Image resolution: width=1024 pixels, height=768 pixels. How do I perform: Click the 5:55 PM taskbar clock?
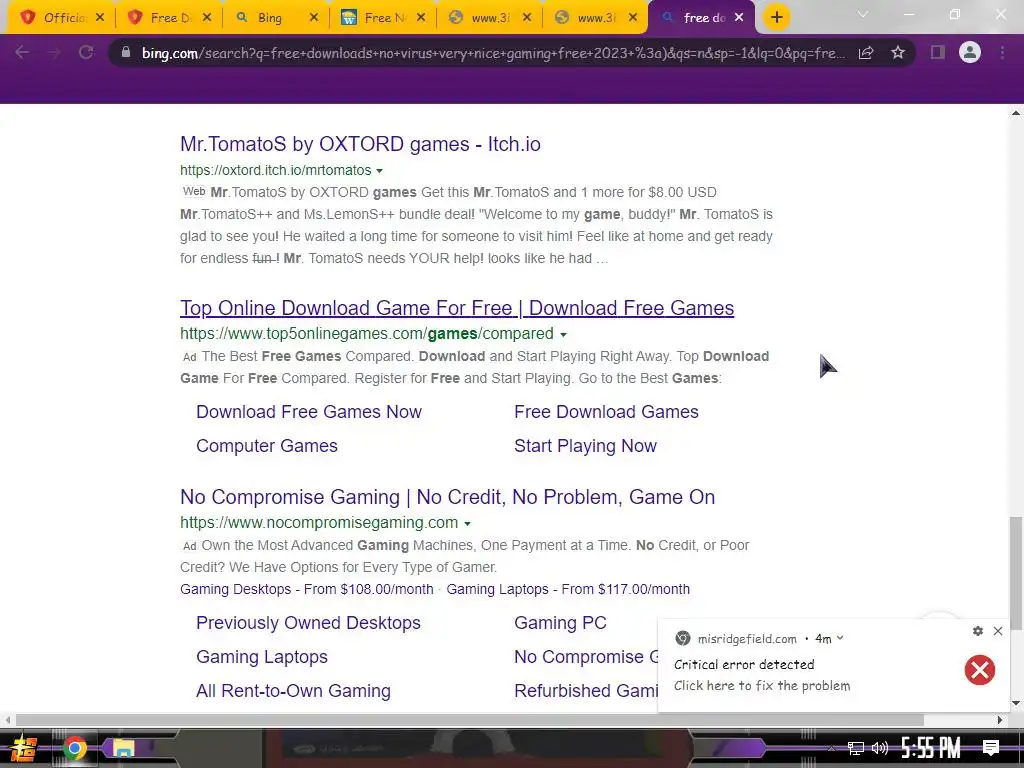[931, 748]
